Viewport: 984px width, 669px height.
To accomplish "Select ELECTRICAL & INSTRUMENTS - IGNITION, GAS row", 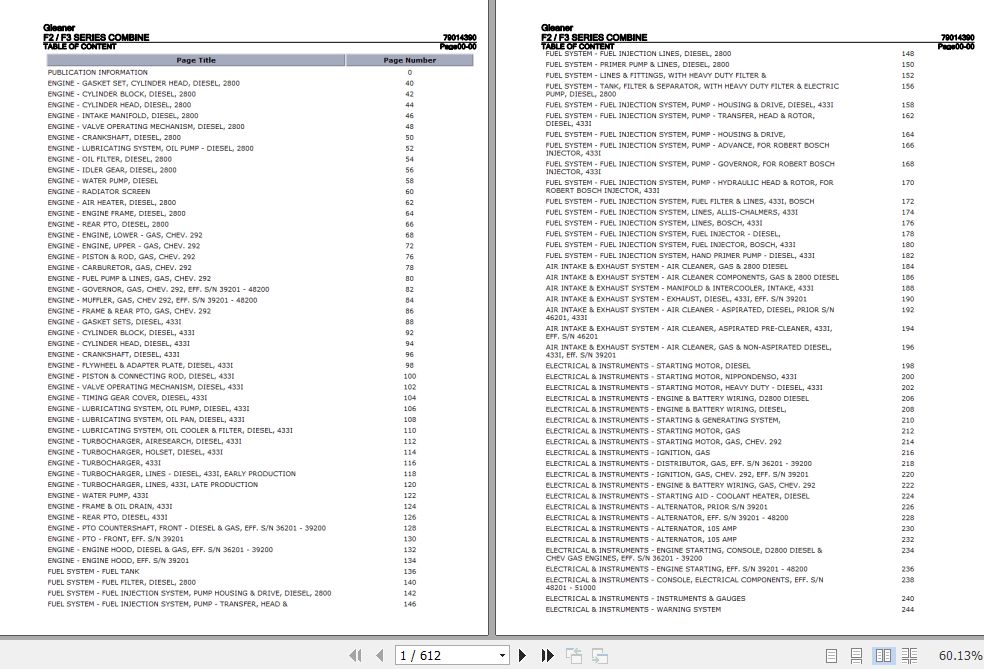I will [628, 452].
